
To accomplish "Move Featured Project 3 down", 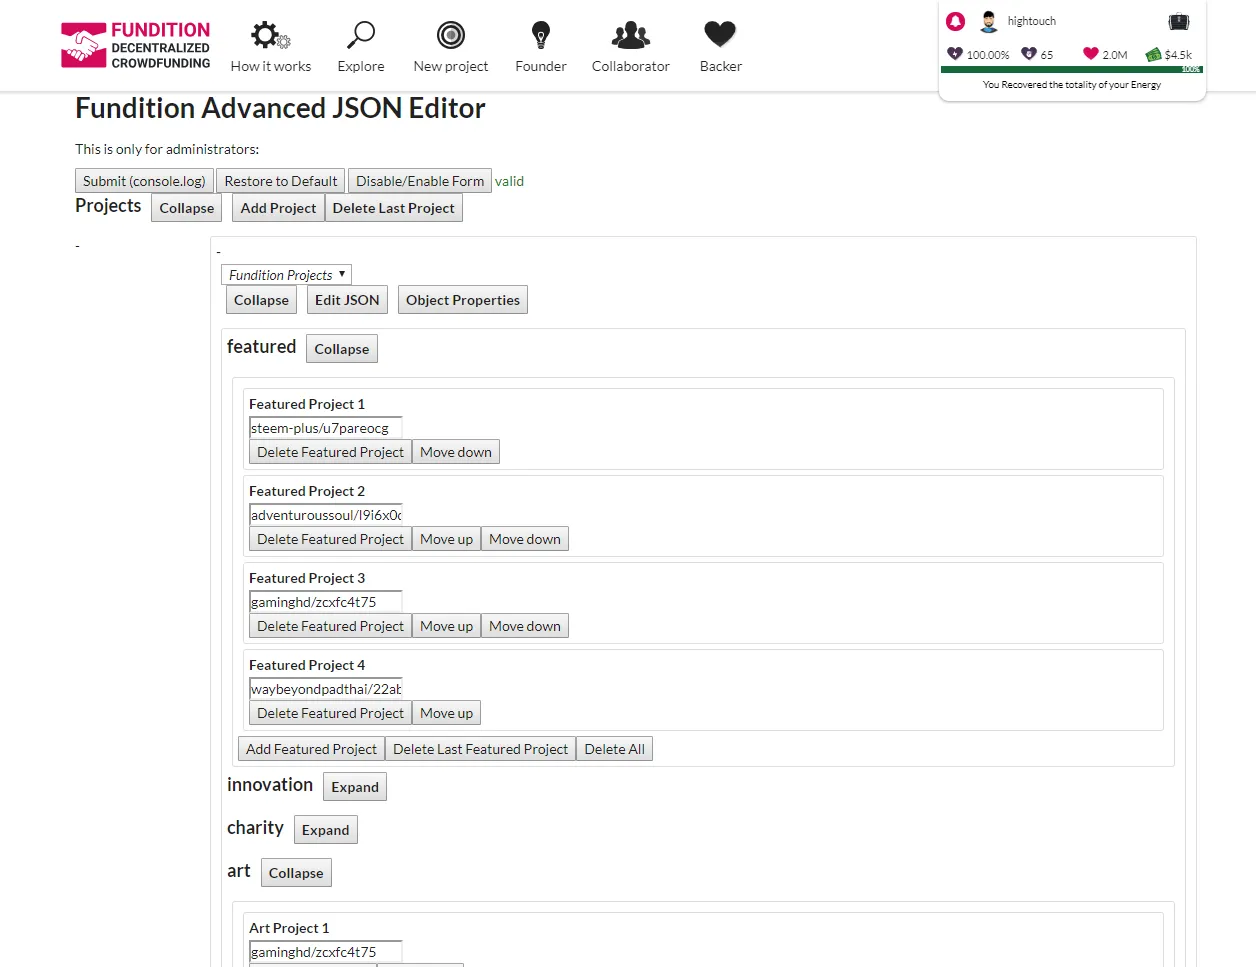I will pos(525,626).
